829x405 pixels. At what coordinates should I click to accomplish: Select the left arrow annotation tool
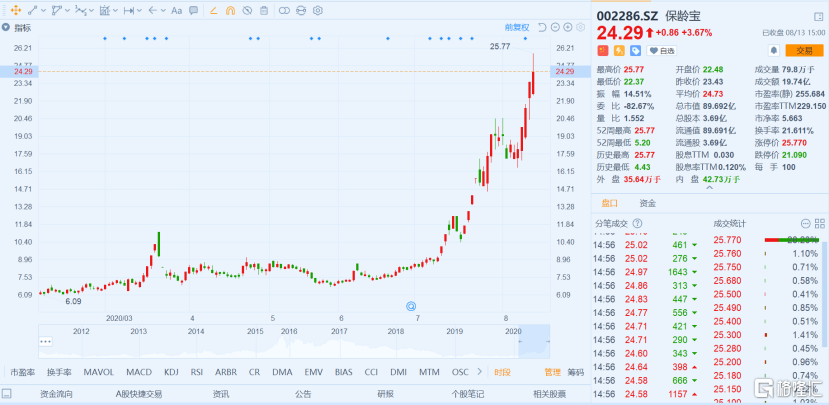pos(152,10)
